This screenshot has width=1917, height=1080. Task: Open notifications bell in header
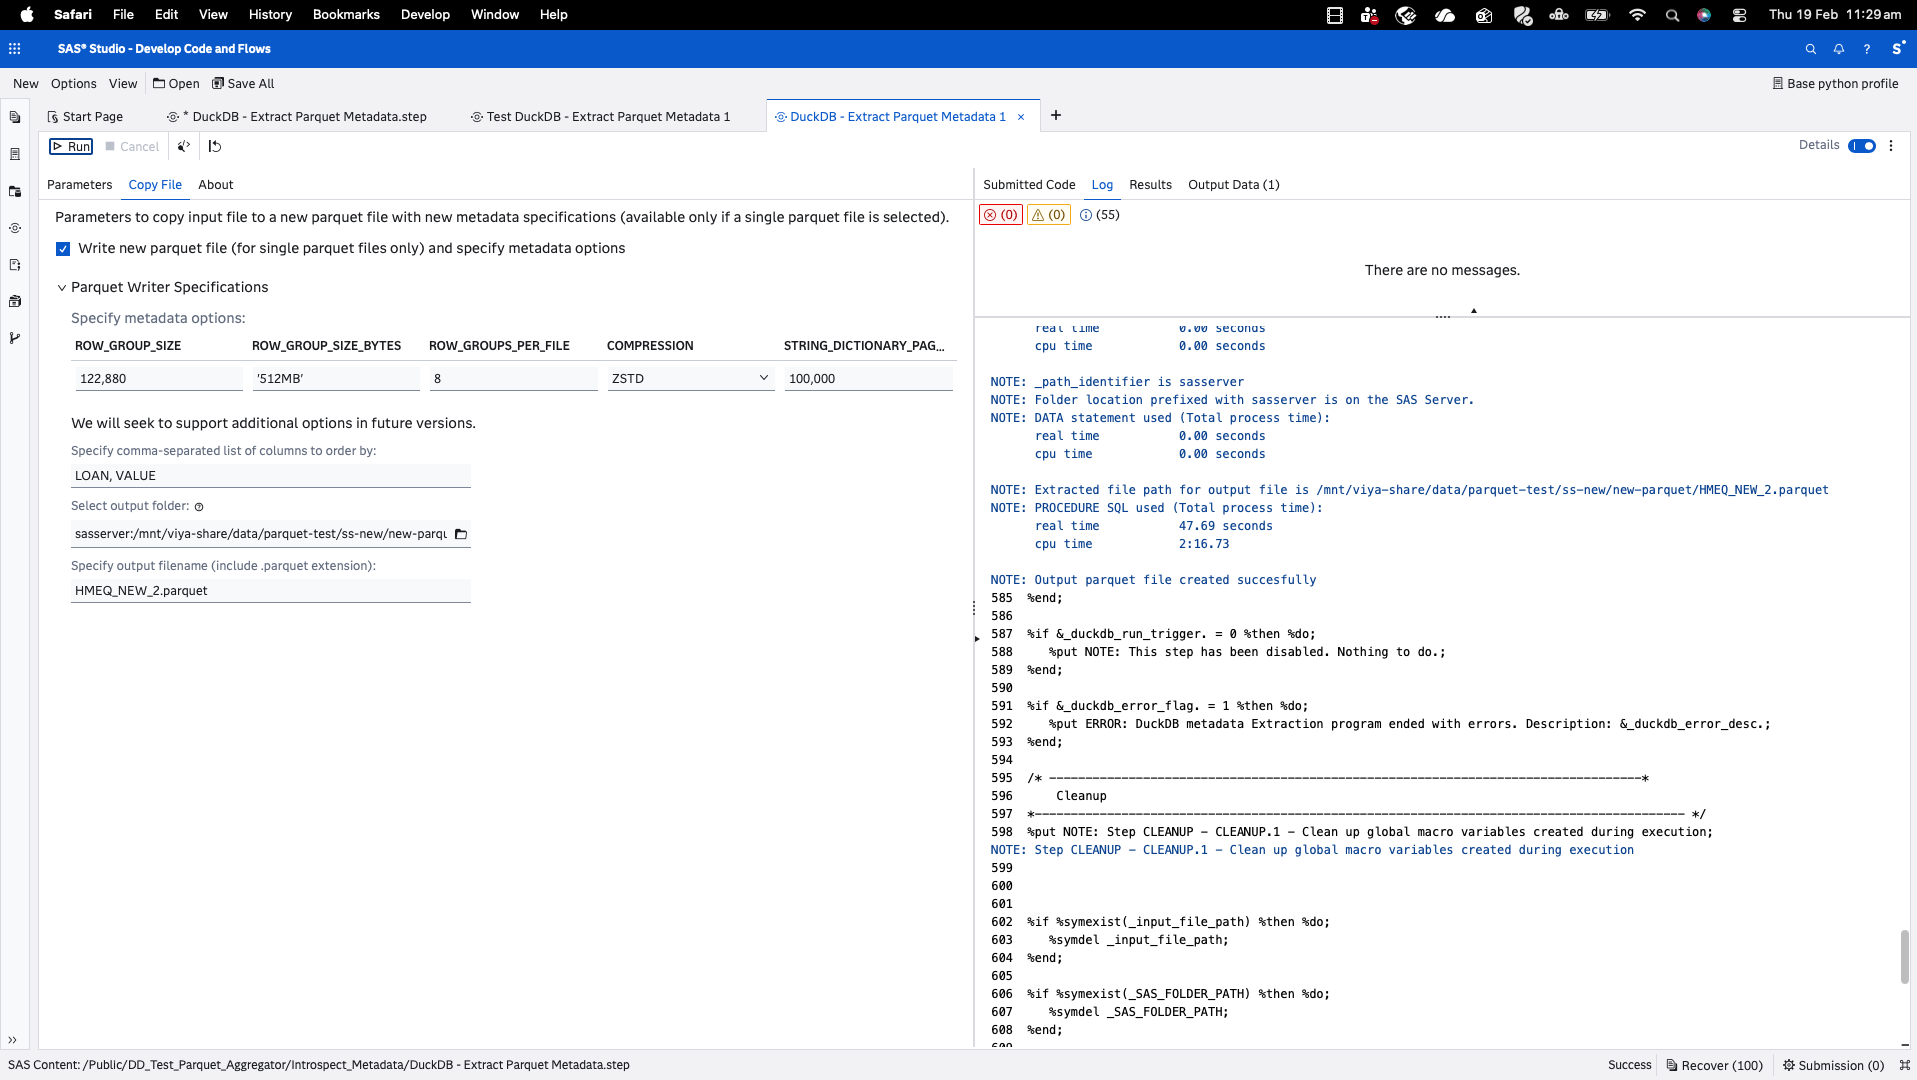point(1838,49)
